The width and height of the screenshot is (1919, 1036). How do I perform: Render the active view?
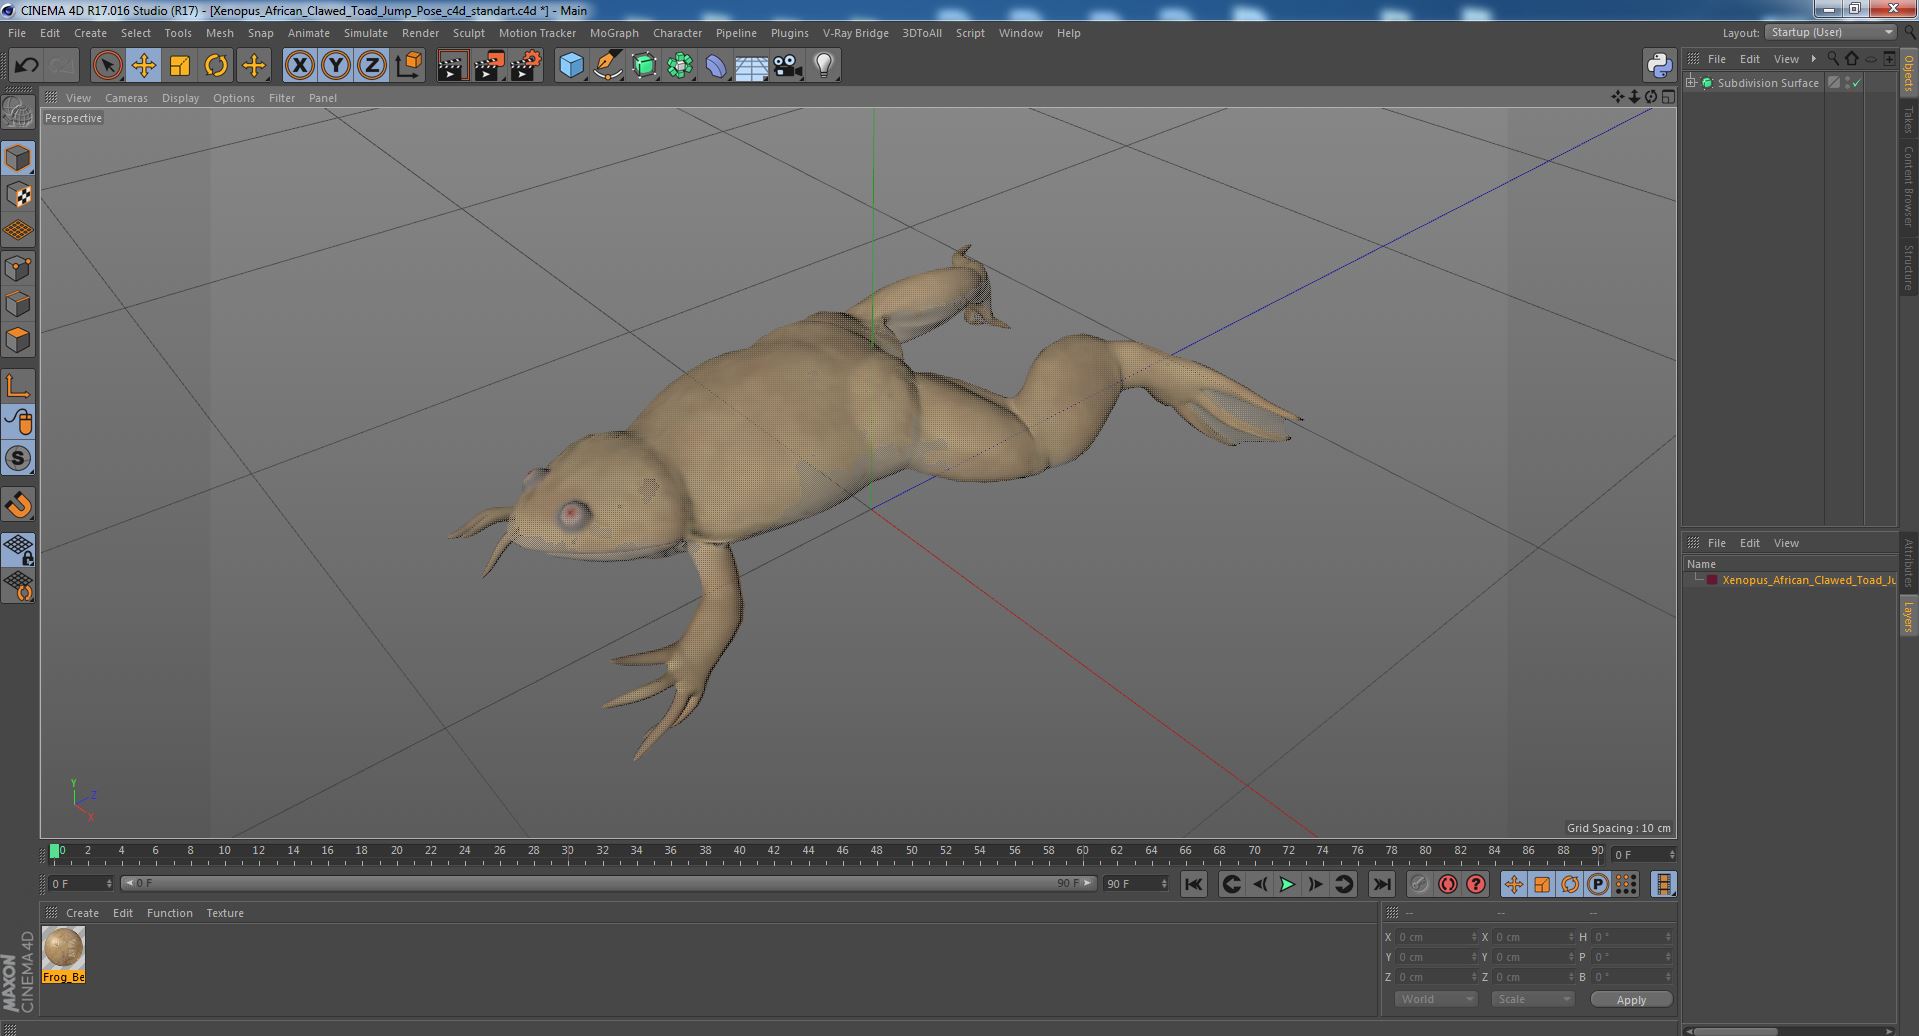tap(452, 66)
